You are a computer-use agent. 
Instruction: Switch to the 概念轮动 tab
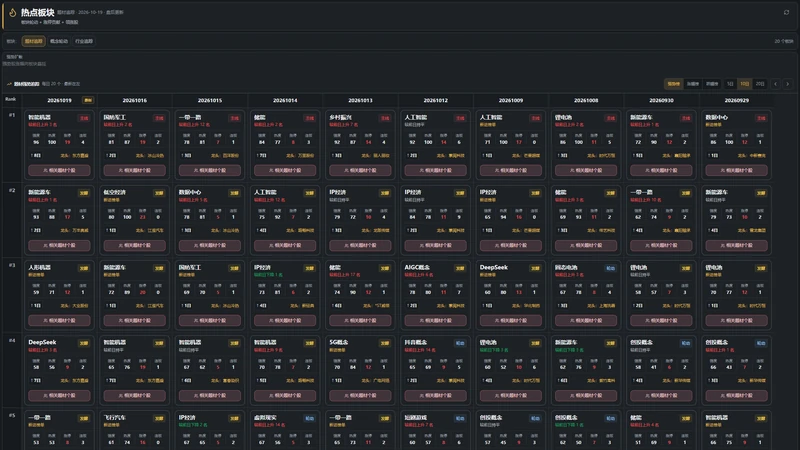(x=59, y=41)
